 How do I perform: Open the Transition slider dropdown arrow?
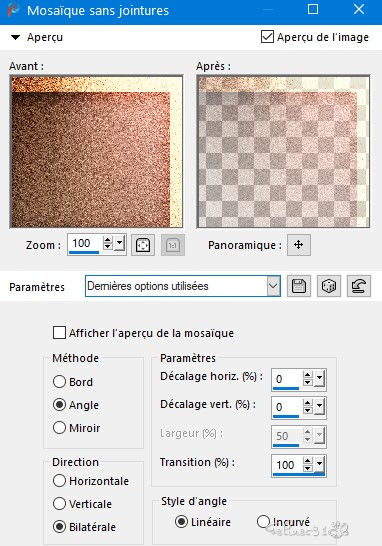(319, 464)
